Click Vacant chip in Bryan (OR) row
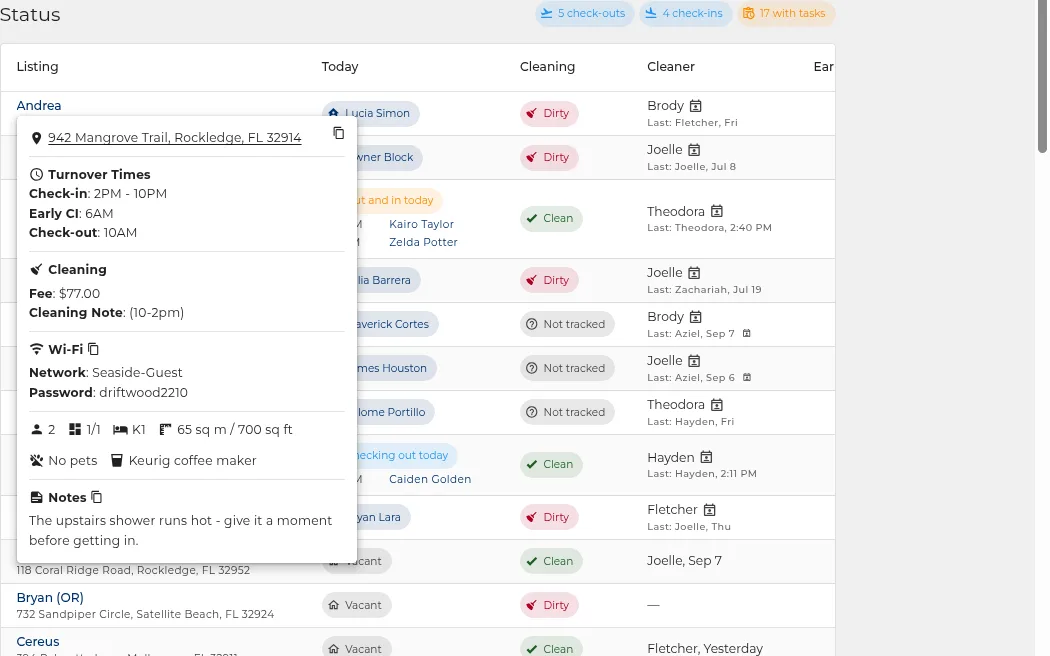 [x=356, y=605]
